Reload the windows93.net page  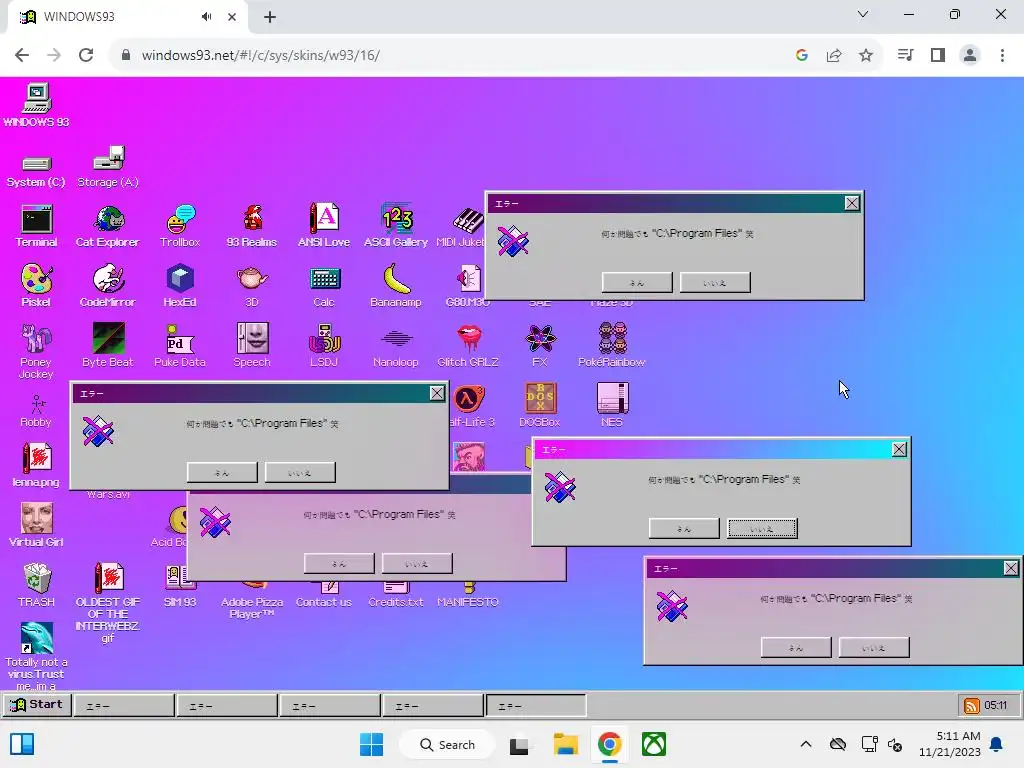86,55
